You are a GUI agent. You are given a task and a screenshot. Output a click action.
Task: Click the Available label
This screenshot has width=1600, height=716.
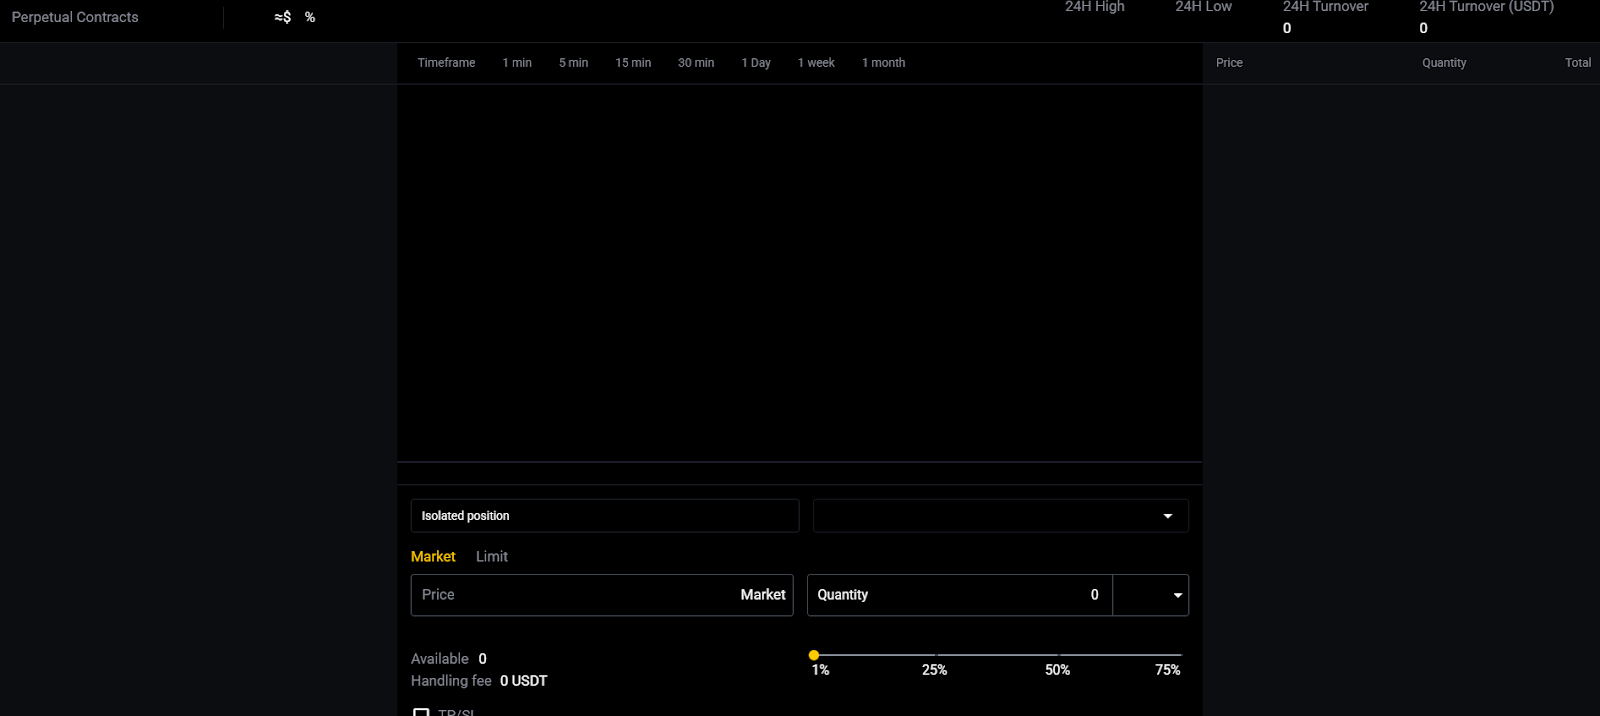(440, 659)
